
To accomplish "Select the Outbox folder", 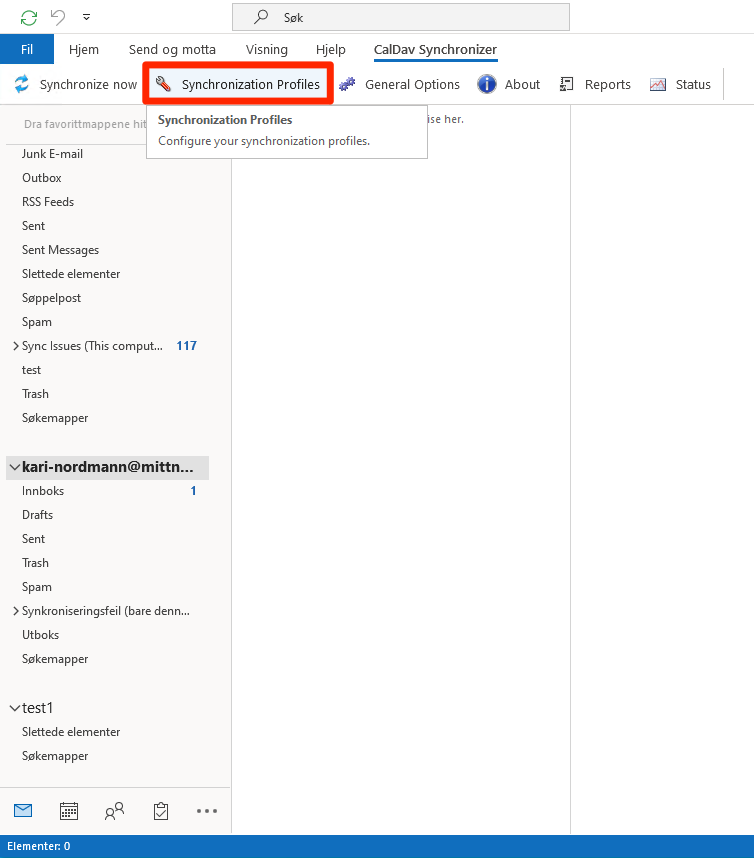I will 42,178.
